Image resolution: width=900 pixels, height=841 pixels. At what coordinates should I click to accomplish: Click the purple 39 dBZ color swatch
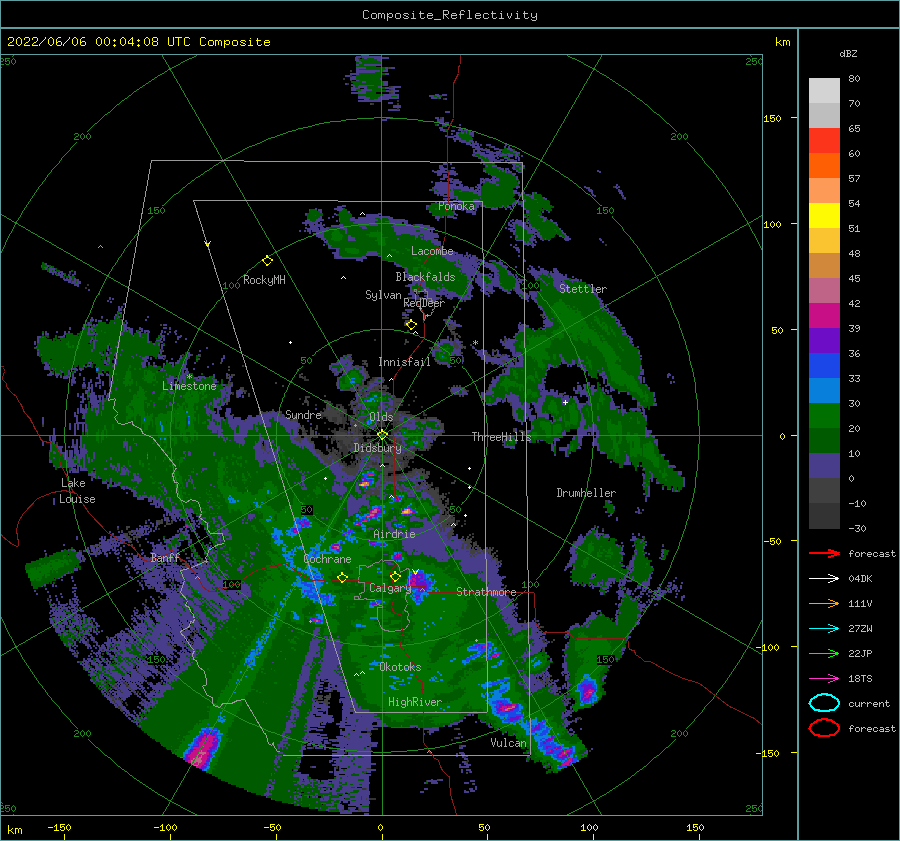[x=824, y=340]
